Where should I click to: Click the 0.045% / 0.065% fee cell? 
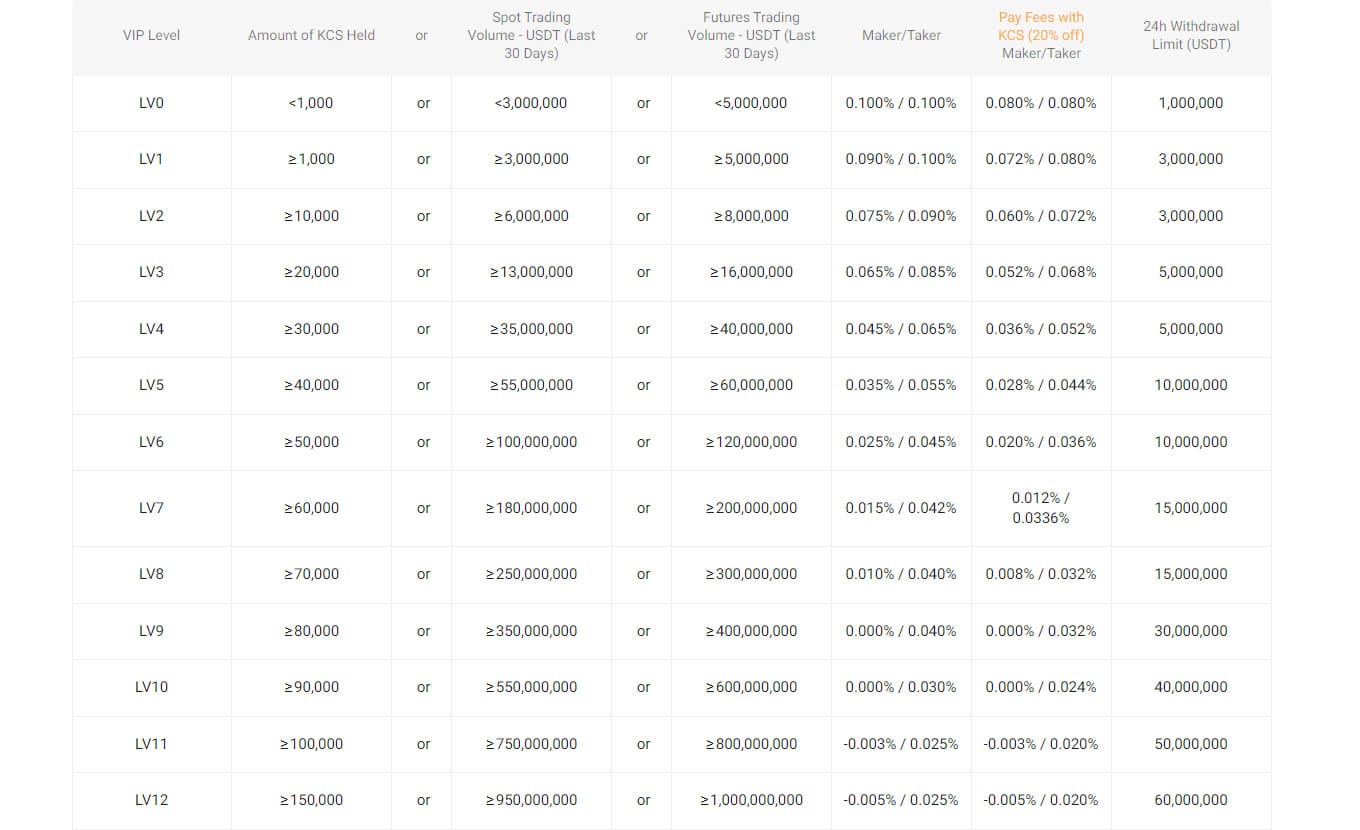coord(901,329)
